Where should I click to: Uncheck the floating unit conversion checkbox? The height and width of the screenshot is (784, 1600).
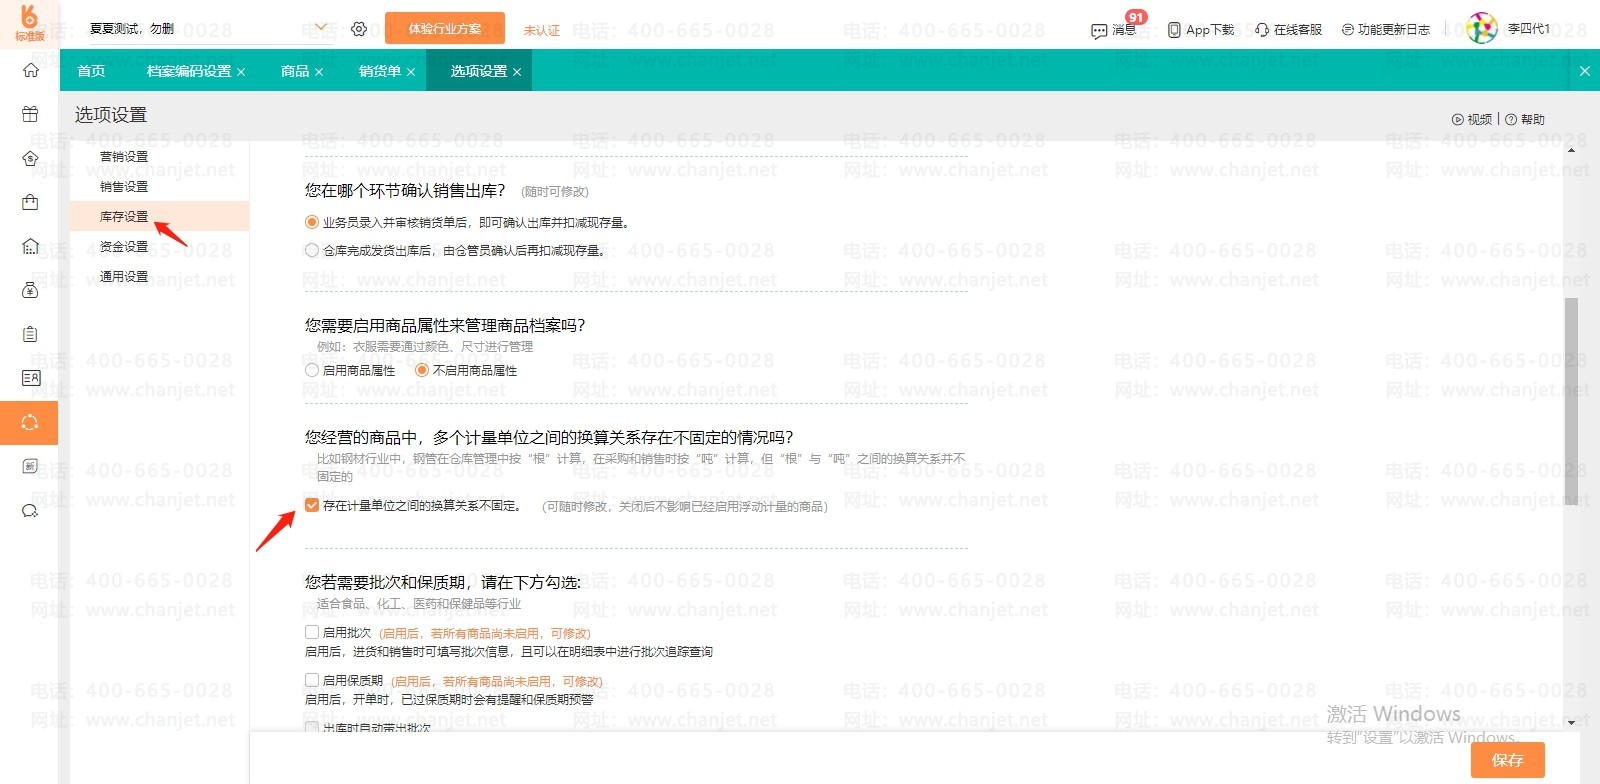312,505
